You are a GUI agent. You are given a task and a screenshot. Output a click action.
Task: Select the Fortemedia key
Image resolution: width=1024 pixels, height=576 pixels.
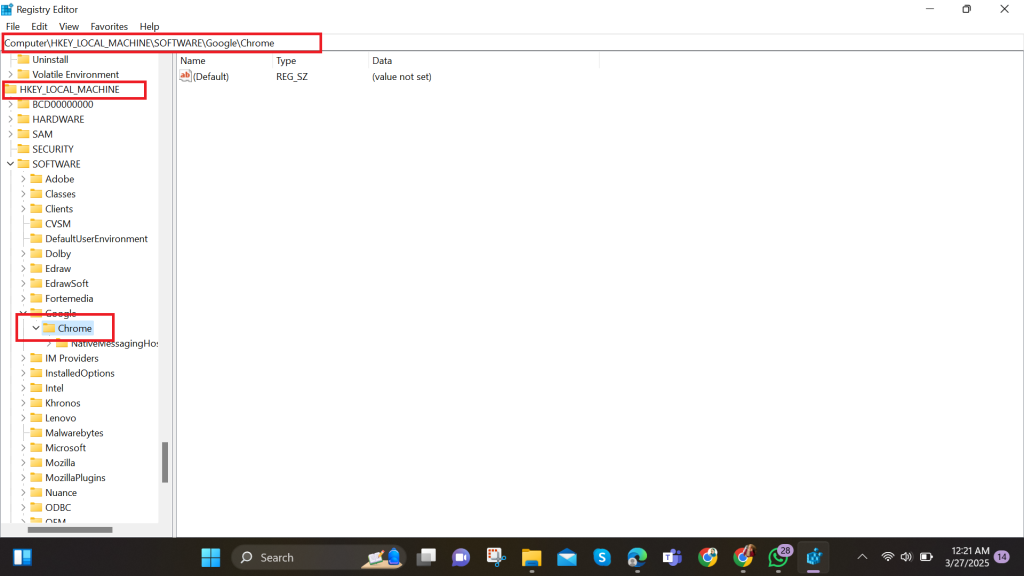coord(69,298)
